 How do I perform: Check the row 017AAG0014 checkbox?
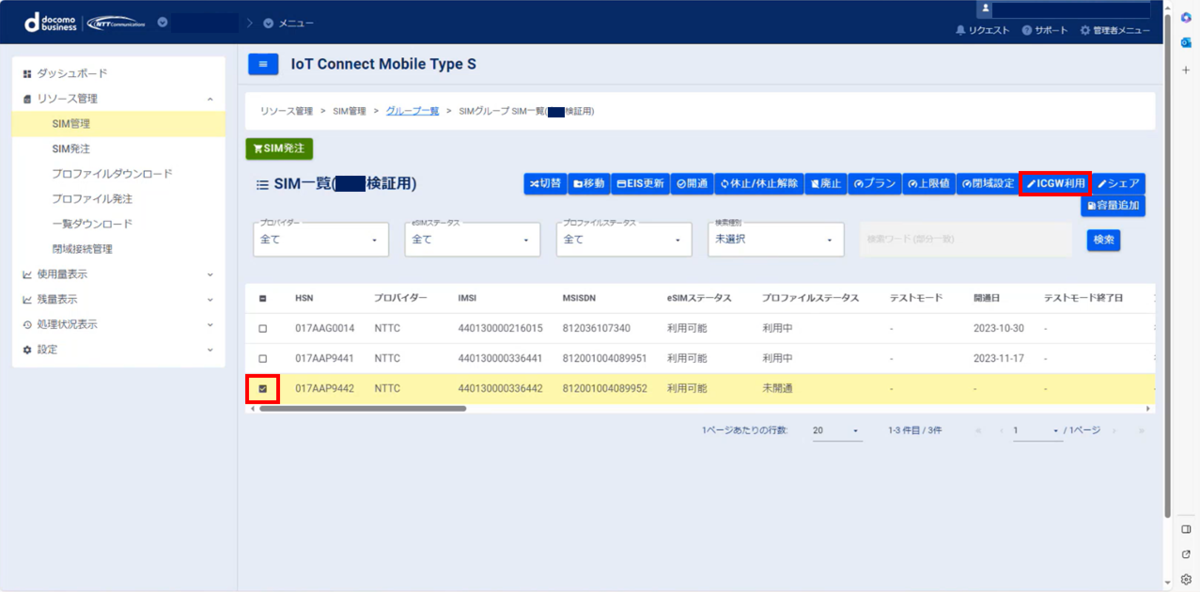(x=263, y=328)
